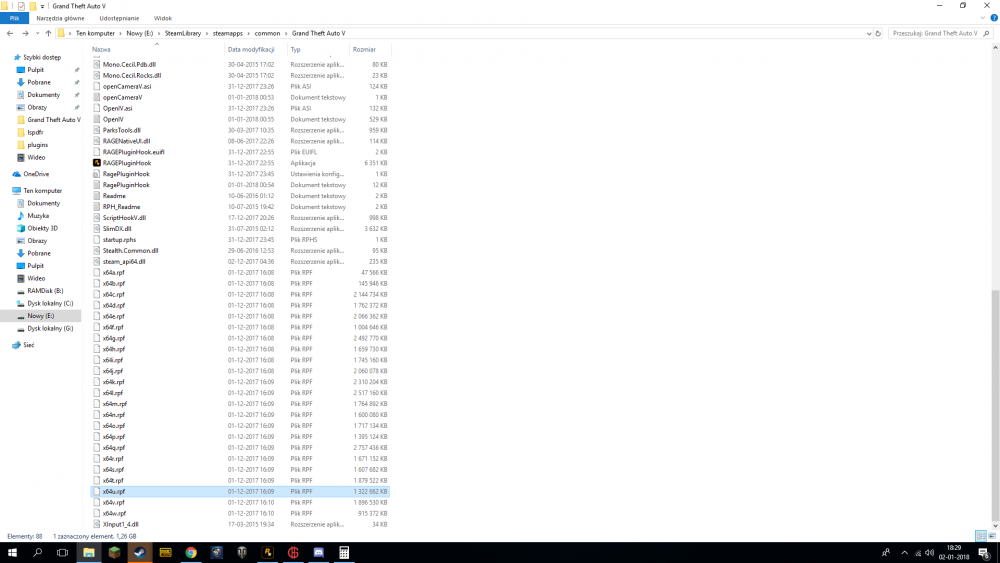Click the scrollbar down arrow
Screen dimensions: 1000x563
pos(995,525)
